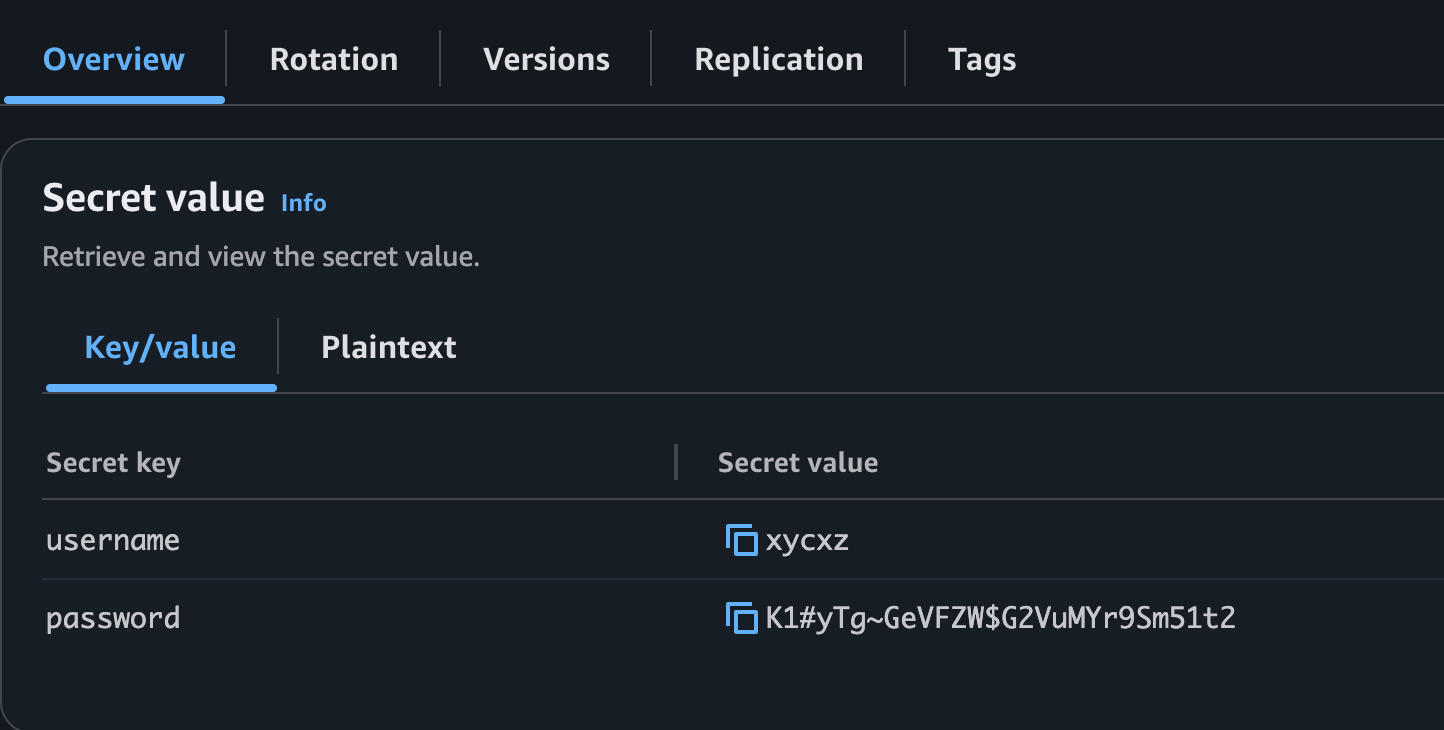
Task: Click the Secret value heading
Action: [154, 197]
